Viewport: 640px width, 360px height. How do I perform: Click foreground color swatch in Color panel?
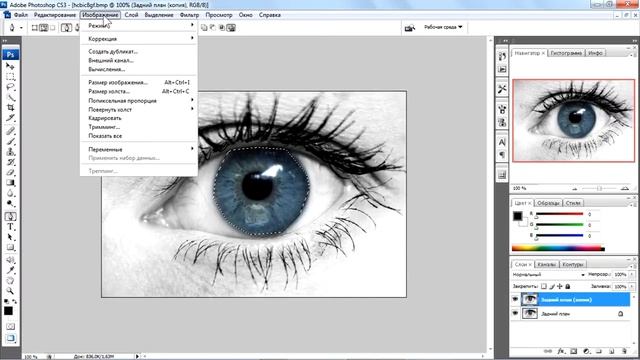point(518,216)
